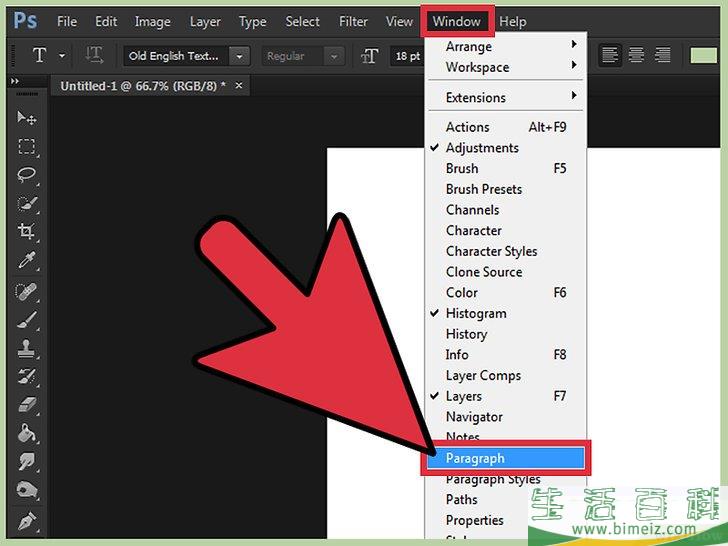Select the Smudge tool
Screen dimensions: 728x546
tap(26, 461)
